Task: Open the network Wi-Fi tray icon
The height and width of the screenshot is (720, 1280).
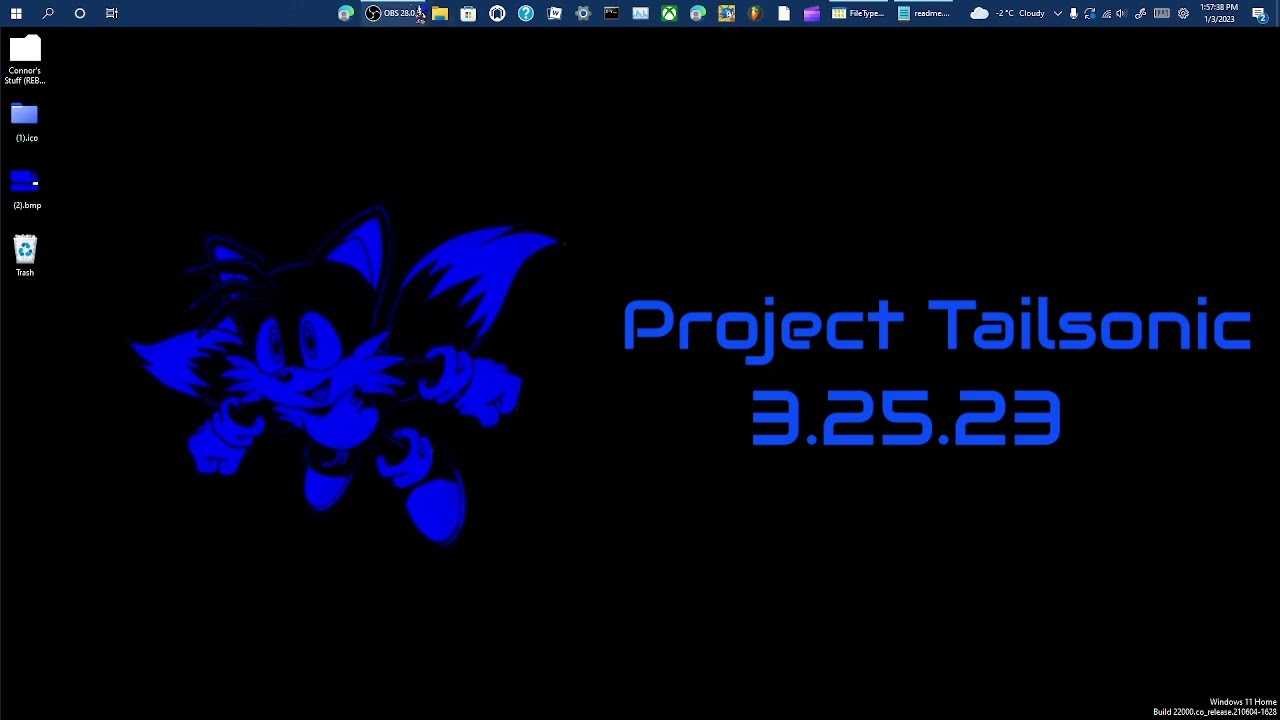Action: click(1106, 13)
